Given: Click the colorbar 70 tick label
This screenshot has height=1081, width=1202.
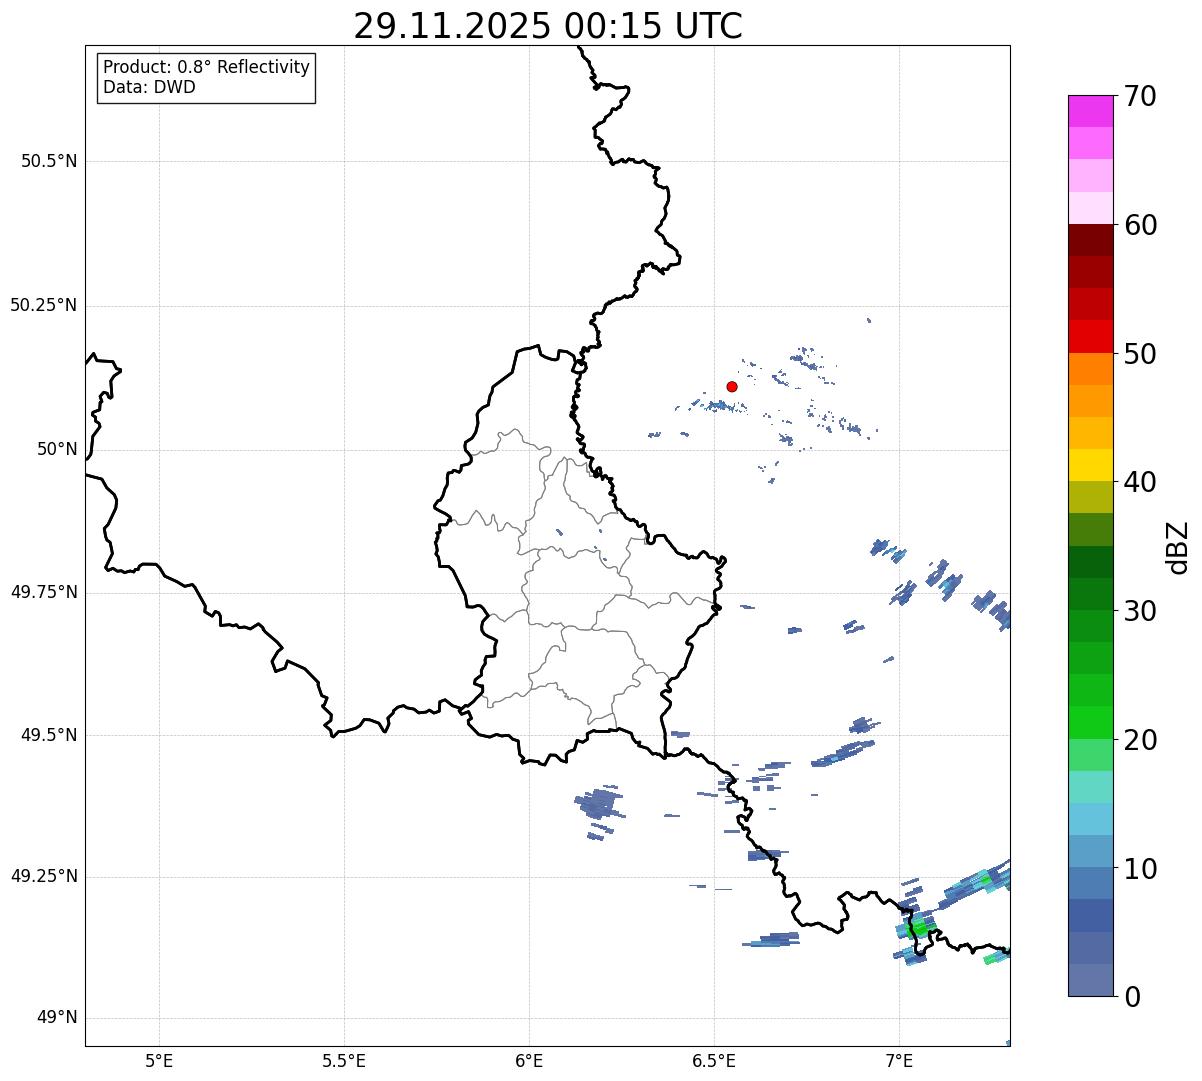Looking at the screenshot, I should pyautogui.click(x=1140, y=96).
